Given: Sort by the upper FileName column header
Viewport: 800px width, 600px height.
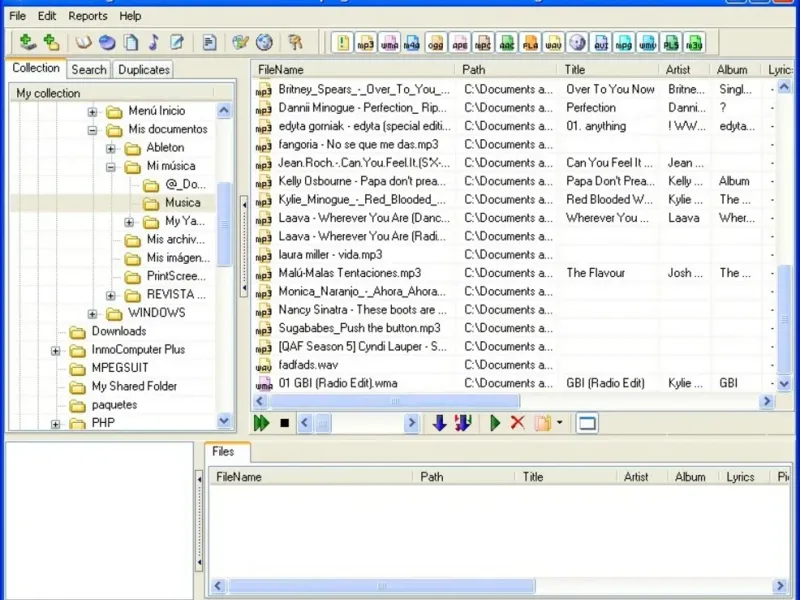Looking at the screenshot, I should click(353, 70).
